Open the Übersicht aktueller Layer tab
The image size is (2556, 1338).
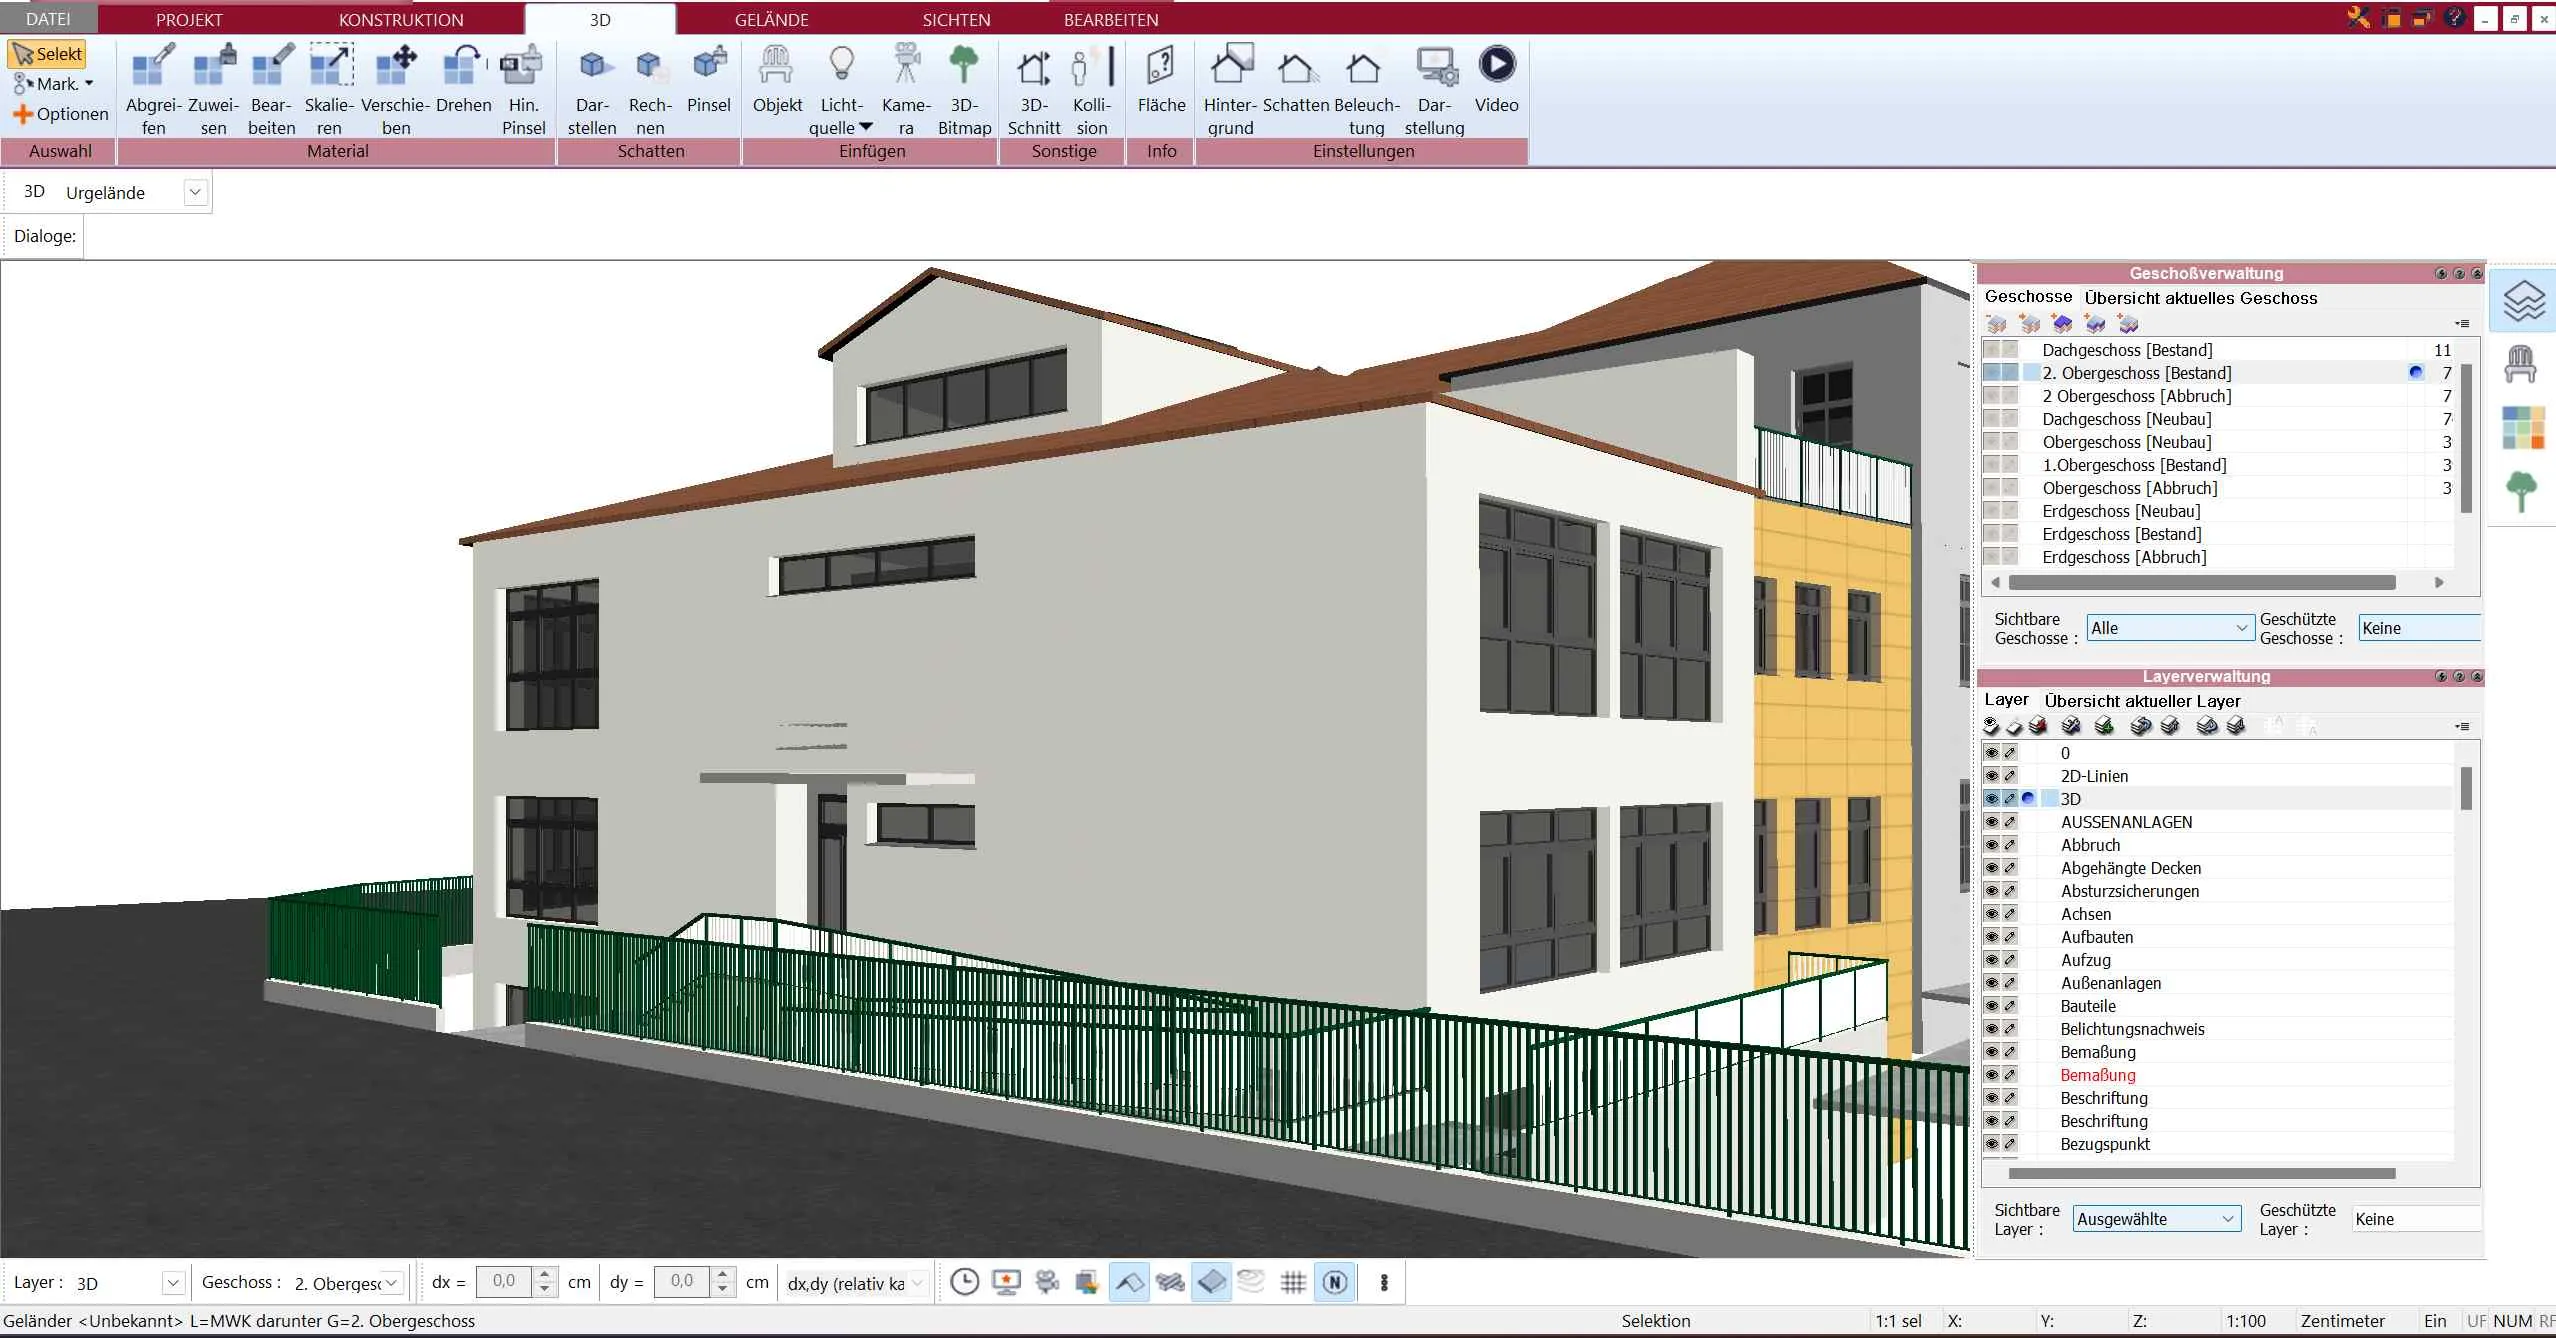click(2142, 700)
